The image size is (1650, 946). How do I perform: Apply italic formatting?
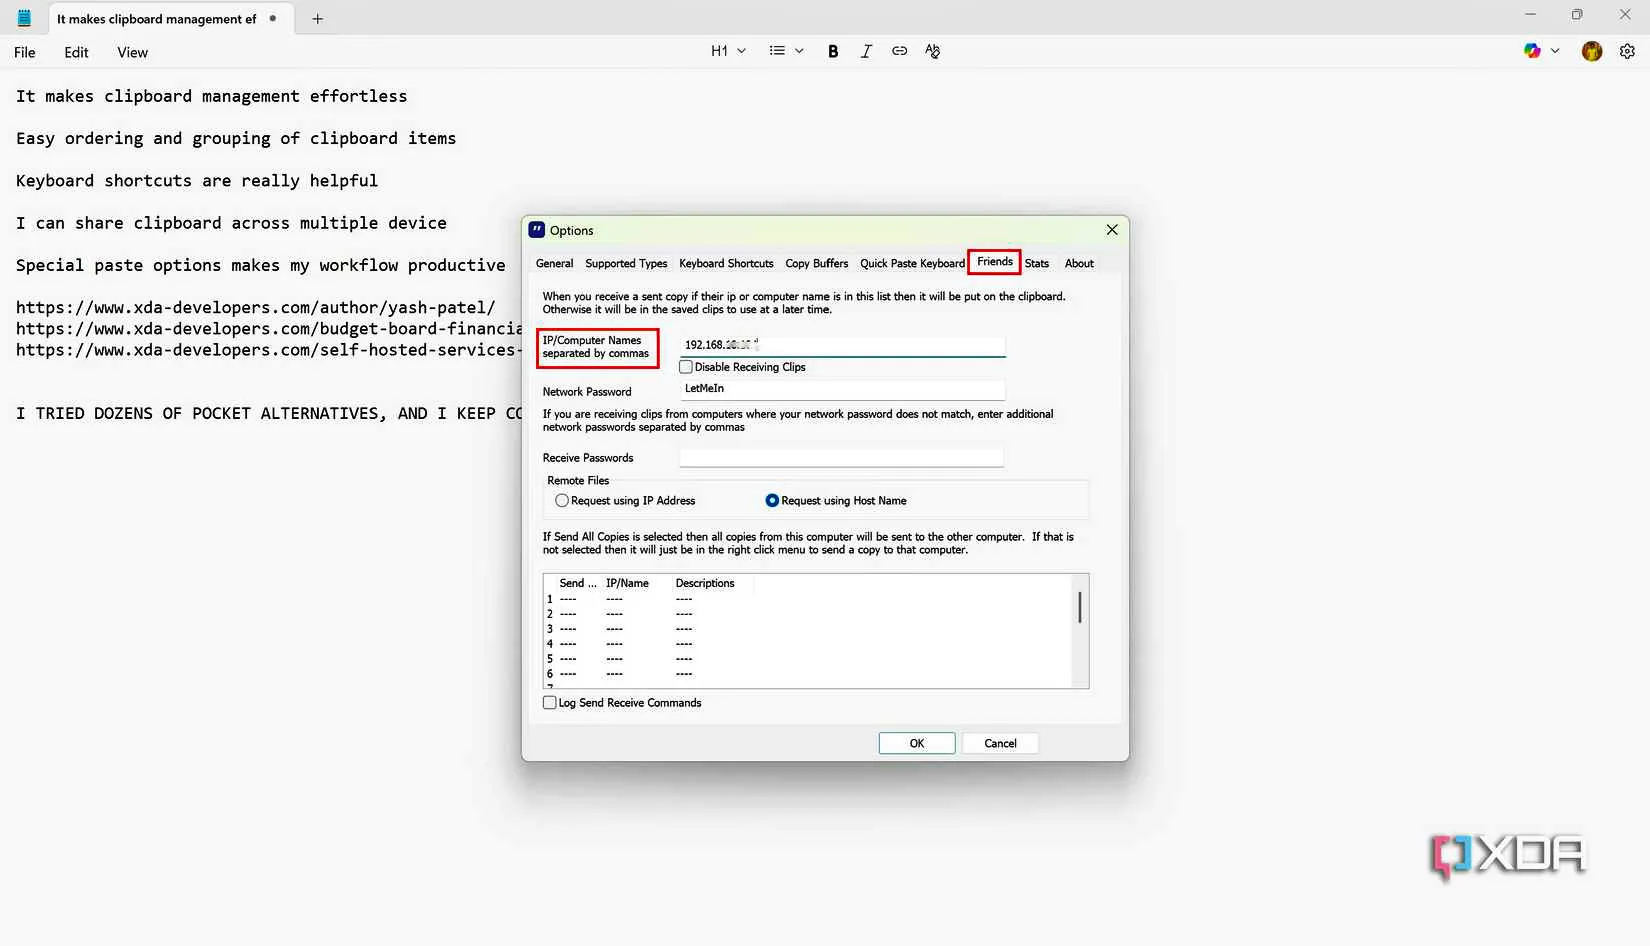[x=866, y=51]
